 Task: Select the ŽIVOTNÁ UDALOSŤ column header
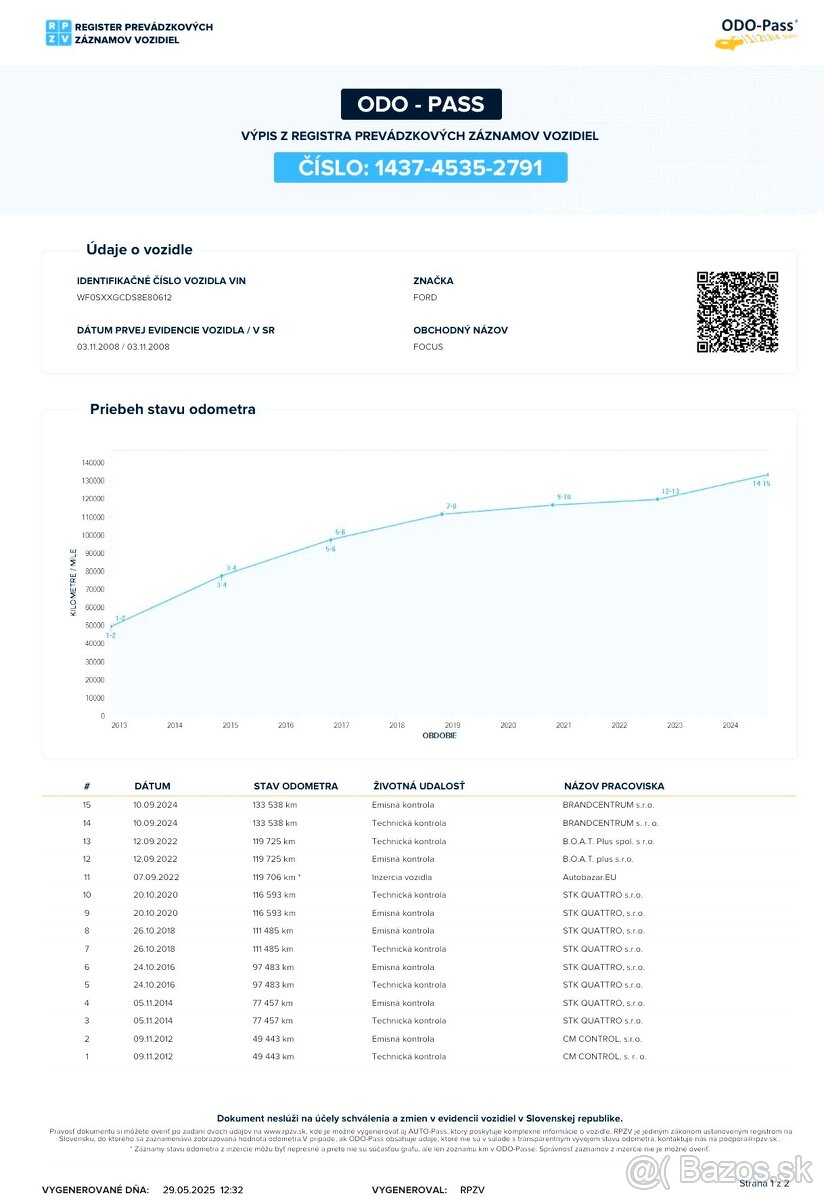tap(418, 786)
